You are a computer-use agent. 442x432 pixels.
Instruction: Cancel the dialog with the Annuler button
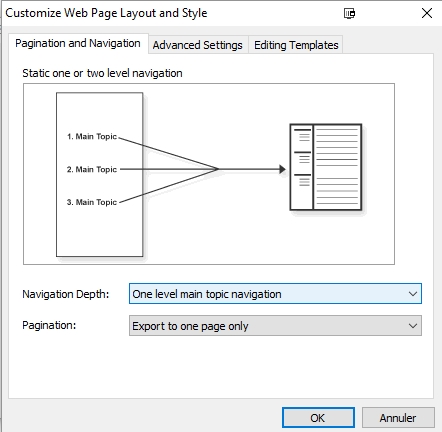click(x=398, y=418)
